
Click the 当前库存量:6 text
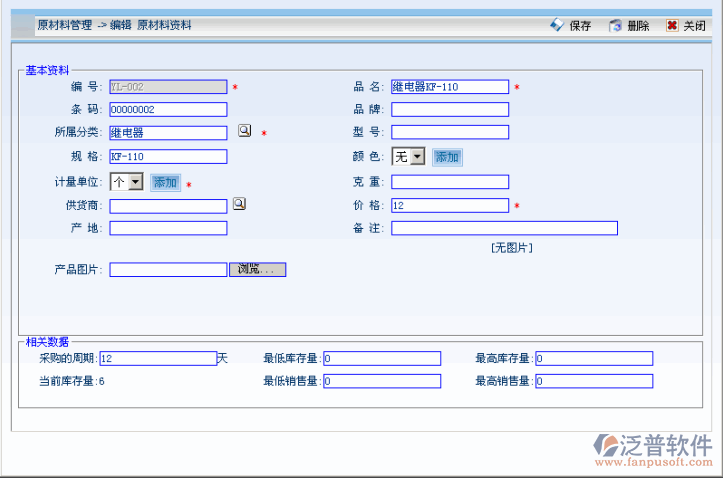(x=72, y=381)
